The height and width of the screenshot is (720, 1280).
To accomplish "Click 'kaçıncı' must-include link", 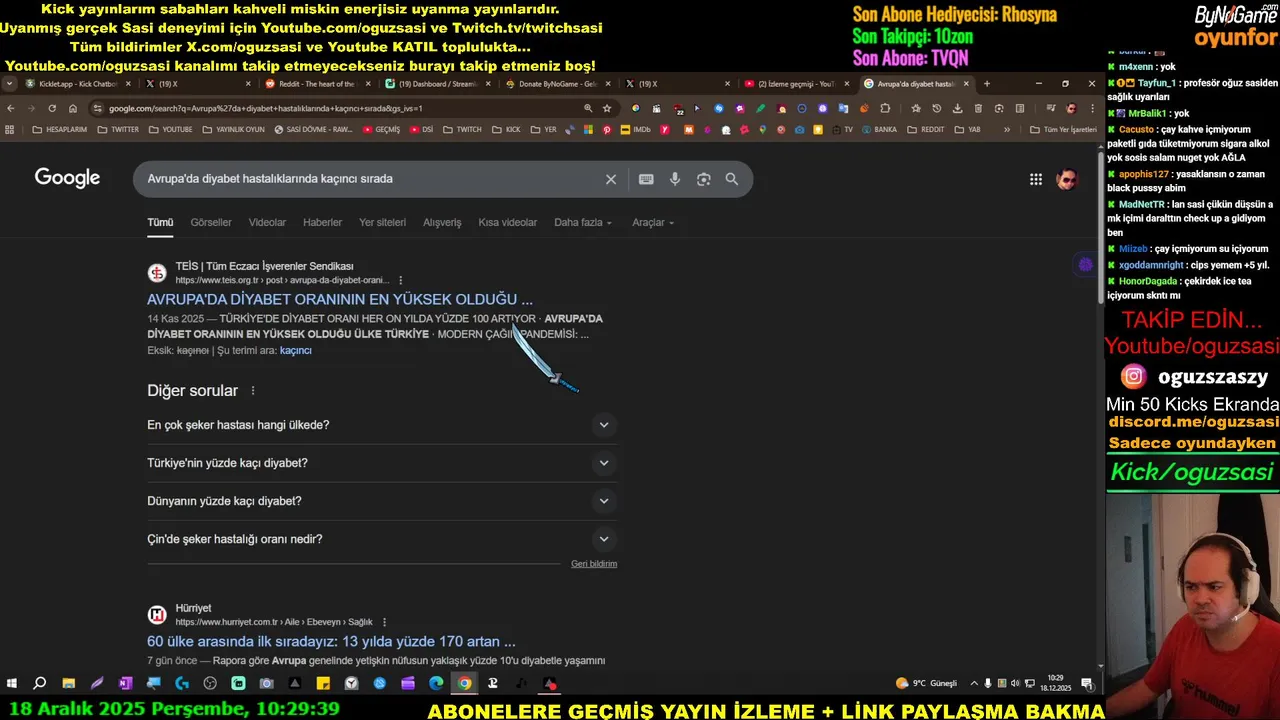I will (x=296, y=351).
